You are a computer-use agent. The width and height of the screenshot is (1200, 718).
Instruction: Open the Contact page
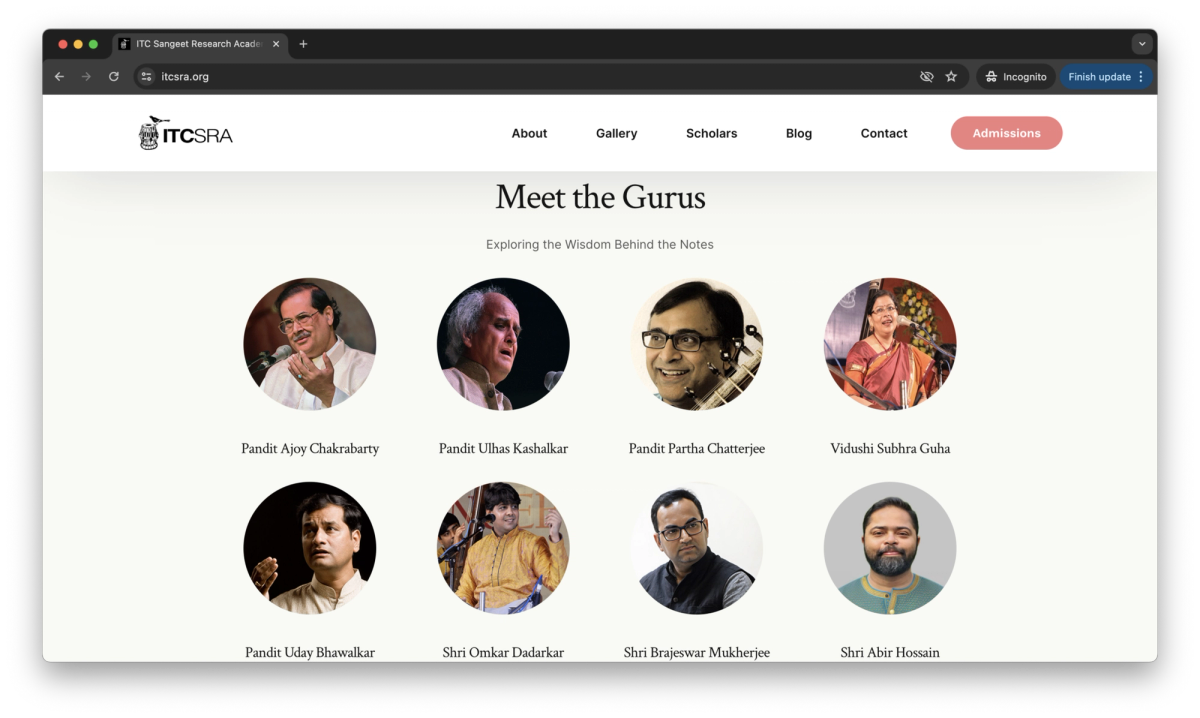(884, 133)
